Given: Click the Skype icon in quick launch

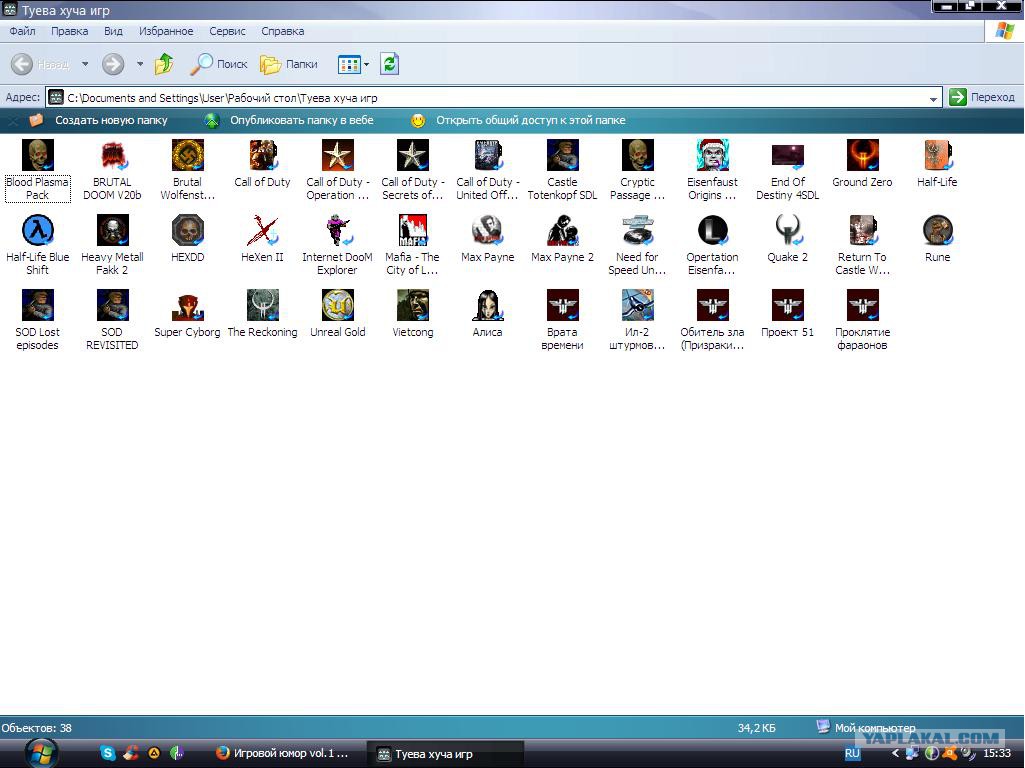Looking at the screenshot, I should [108, 753].
